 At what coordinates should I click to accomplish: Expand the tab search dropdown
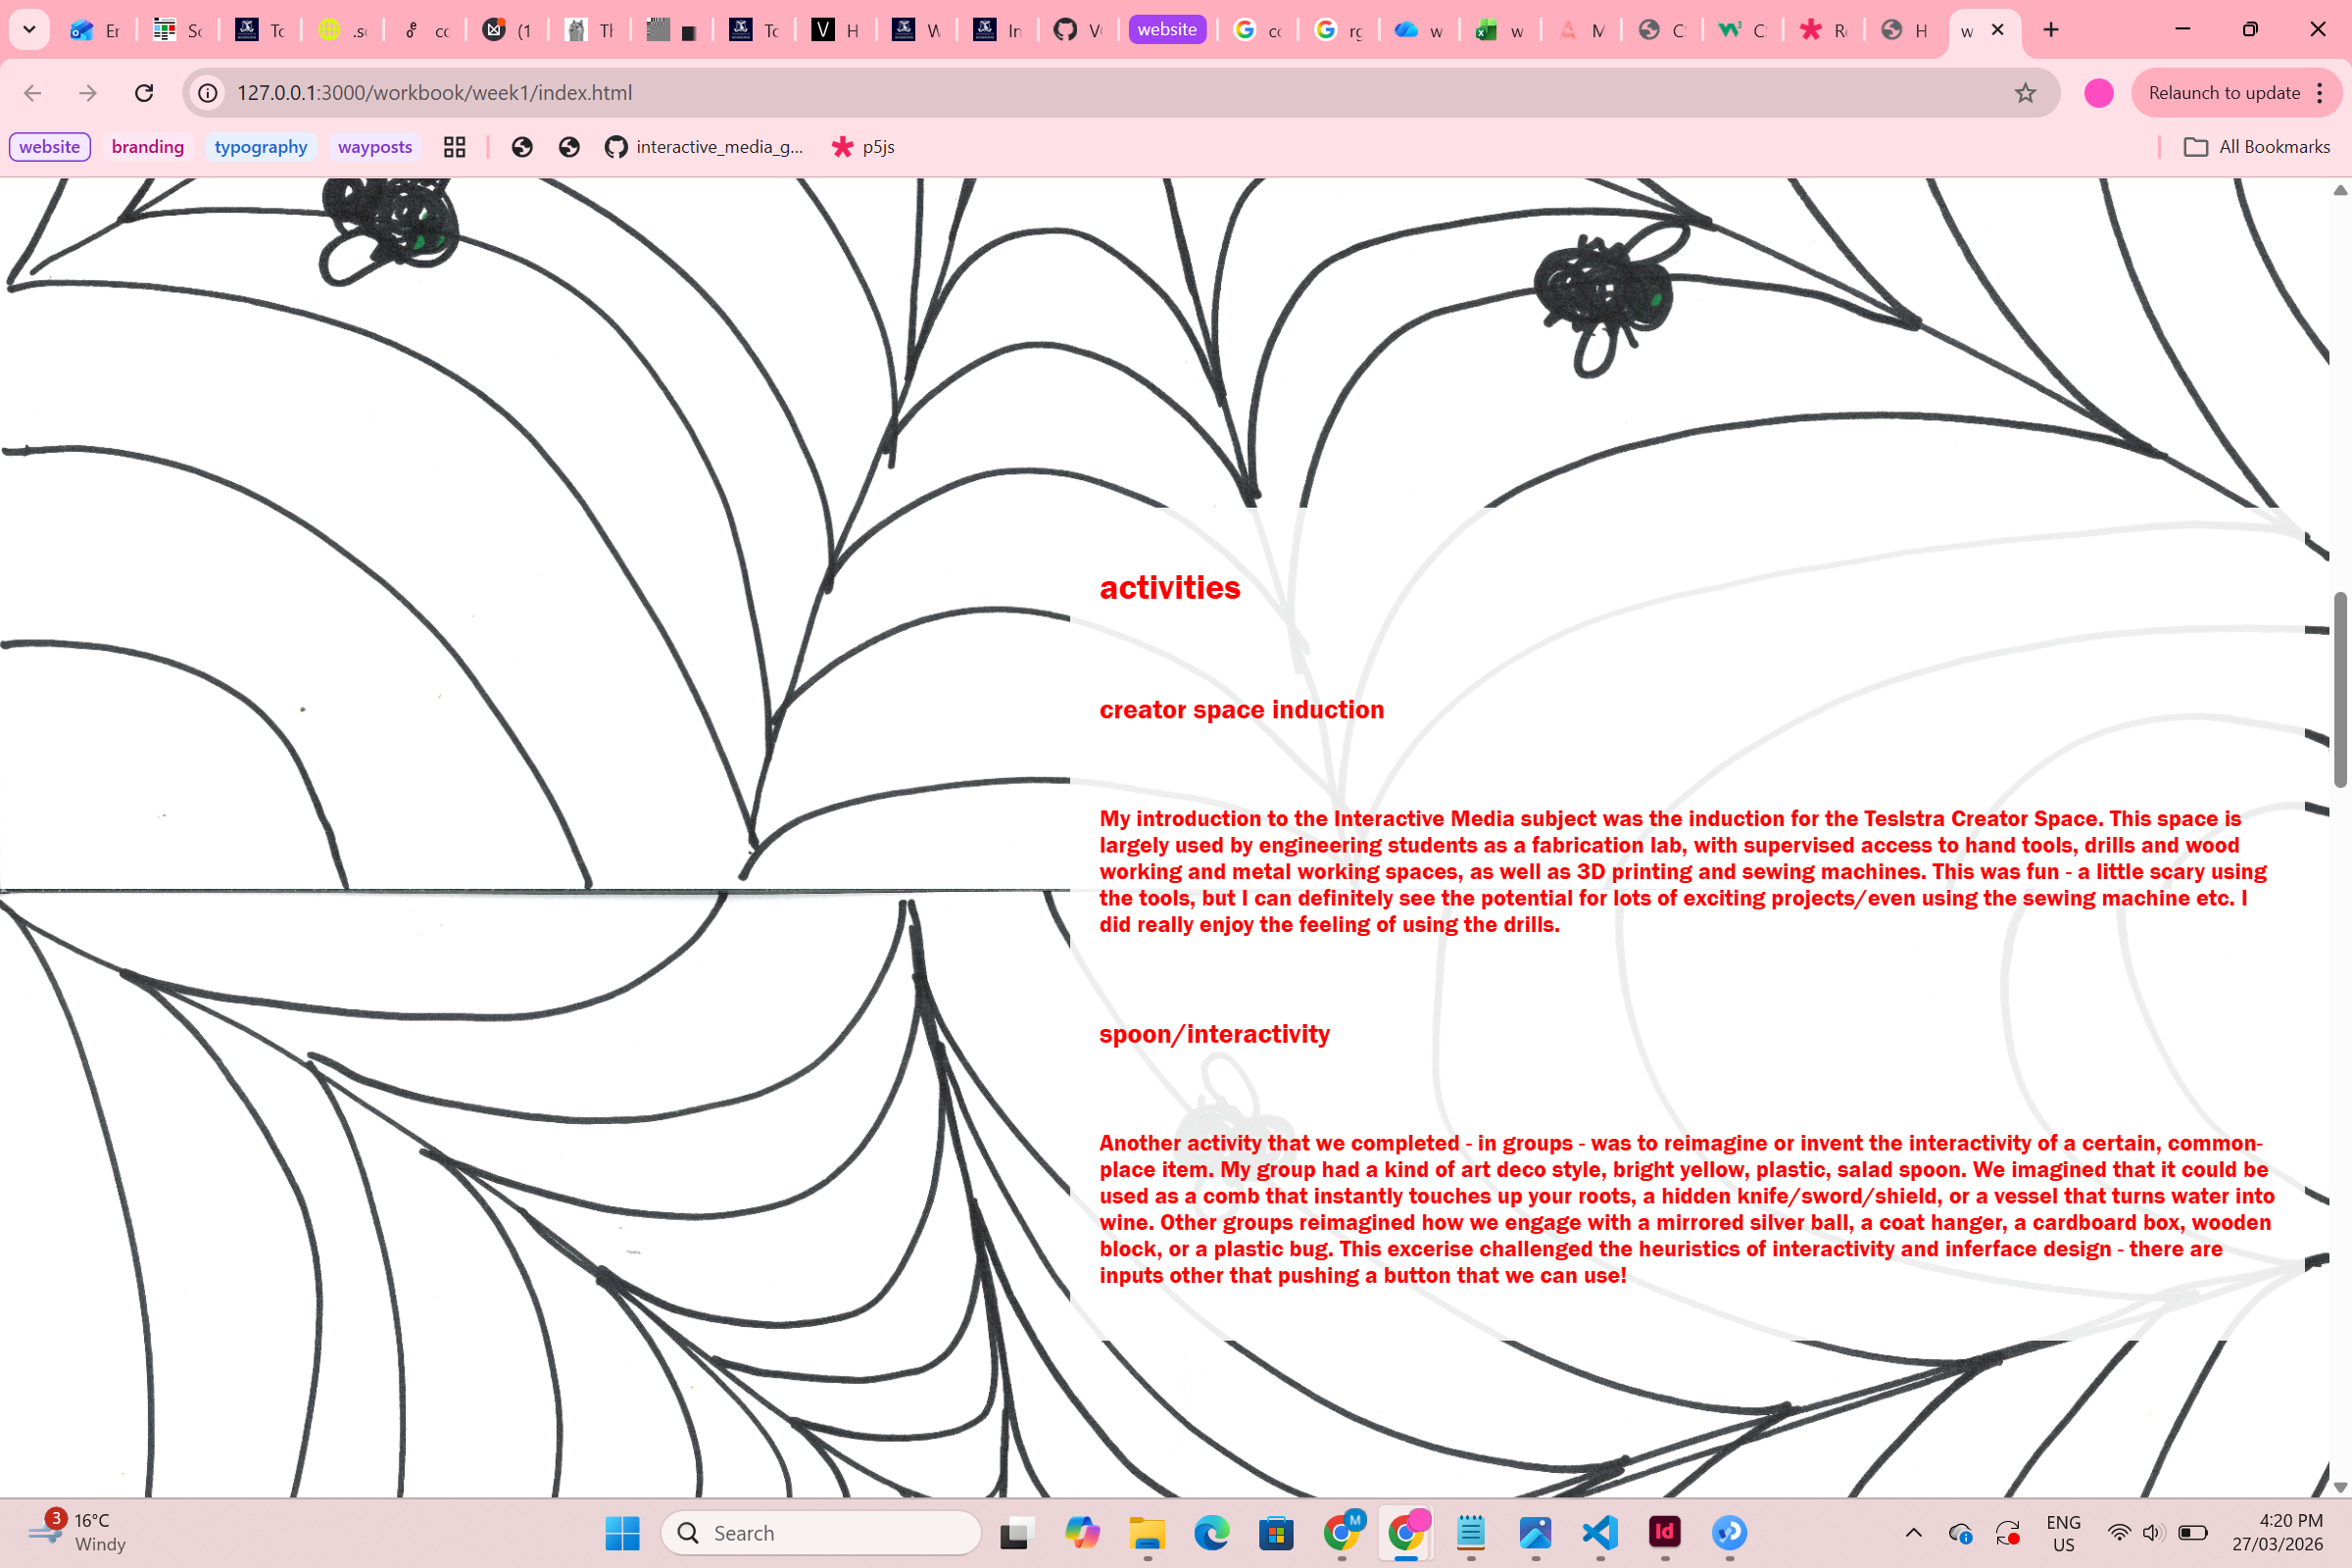click(29, 29)
